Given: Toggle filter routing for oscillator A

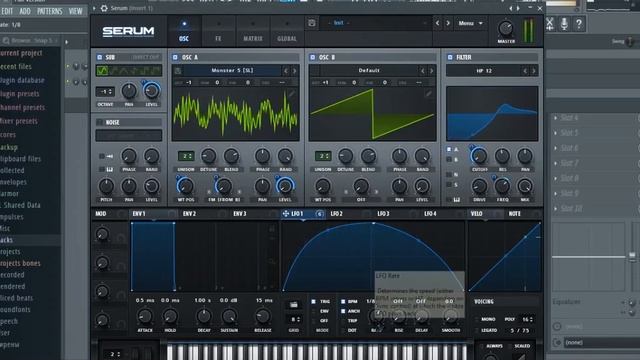Looking at the screenshot, I should click(449, 149).
